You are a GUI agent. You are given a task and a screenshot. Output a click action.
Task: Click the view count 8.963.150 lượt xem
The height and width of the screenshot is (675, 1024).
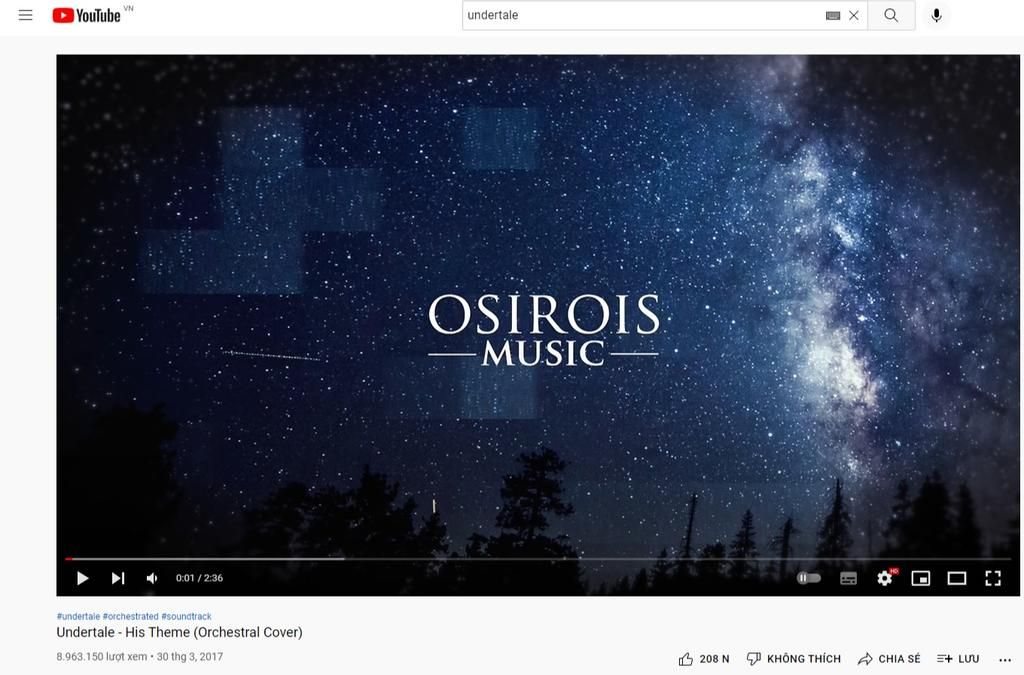tap(102, 657)
